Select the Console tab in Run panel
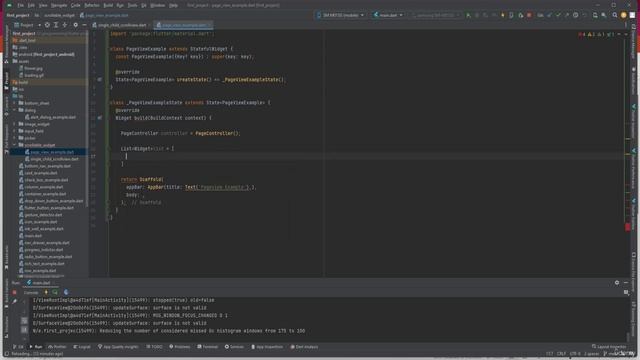The height and width of the screenshot is (360, 640). pos(31,292)
